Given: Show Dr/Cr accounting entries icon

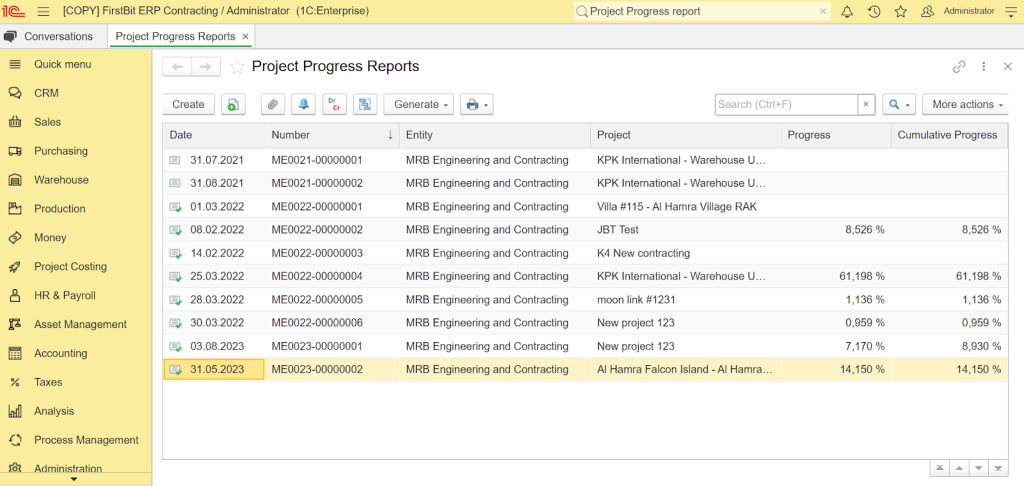Looking at the screenshot, I should coord(334,105).
